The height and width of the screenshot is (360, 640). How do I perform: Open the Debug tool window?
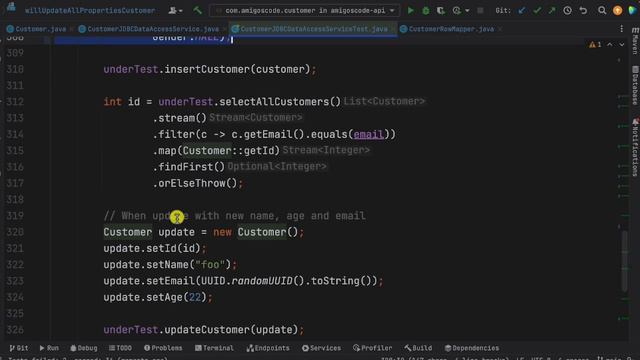84,348
